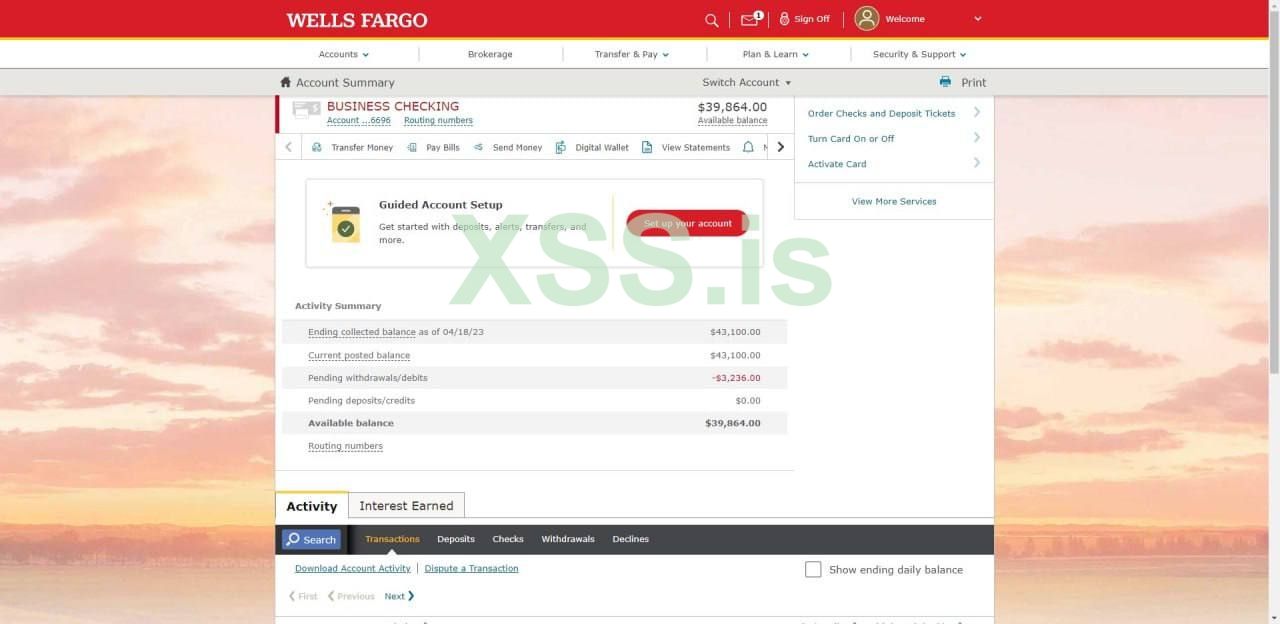Click the Business Checking card icon
This screenshot has height=624, width=1280.
(x=306, y=109)
